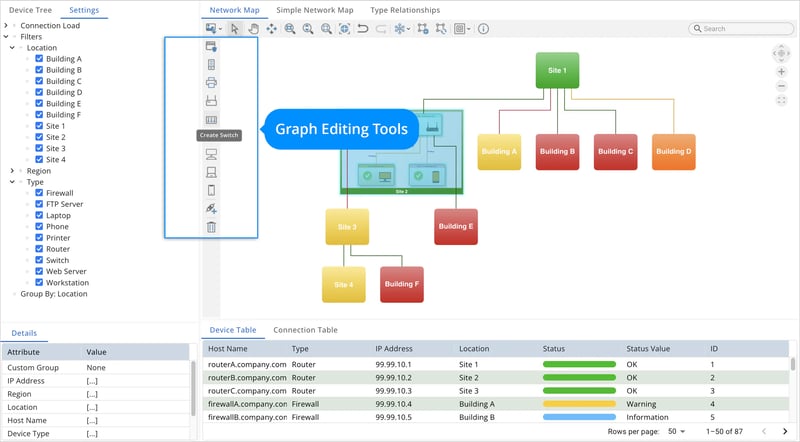Open the Rows per page dropdown
800x442 pixels.
pos(677,431)
